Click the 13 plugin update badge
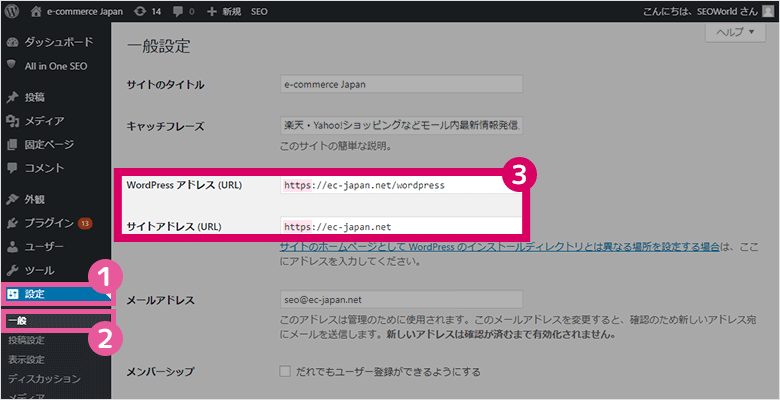The image size is (780, 400). coord(85,223)
